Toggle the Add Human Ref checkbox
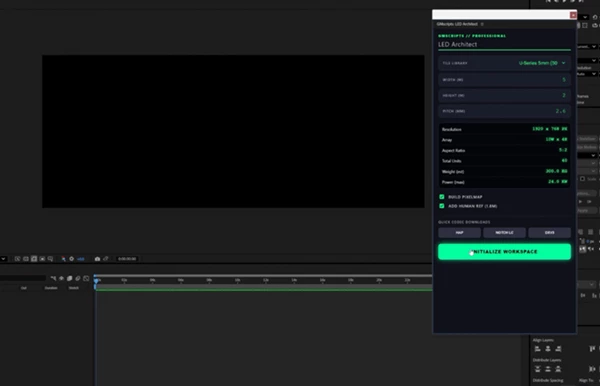The width and height of the screenshot is (600, 386). pos(442,206)
